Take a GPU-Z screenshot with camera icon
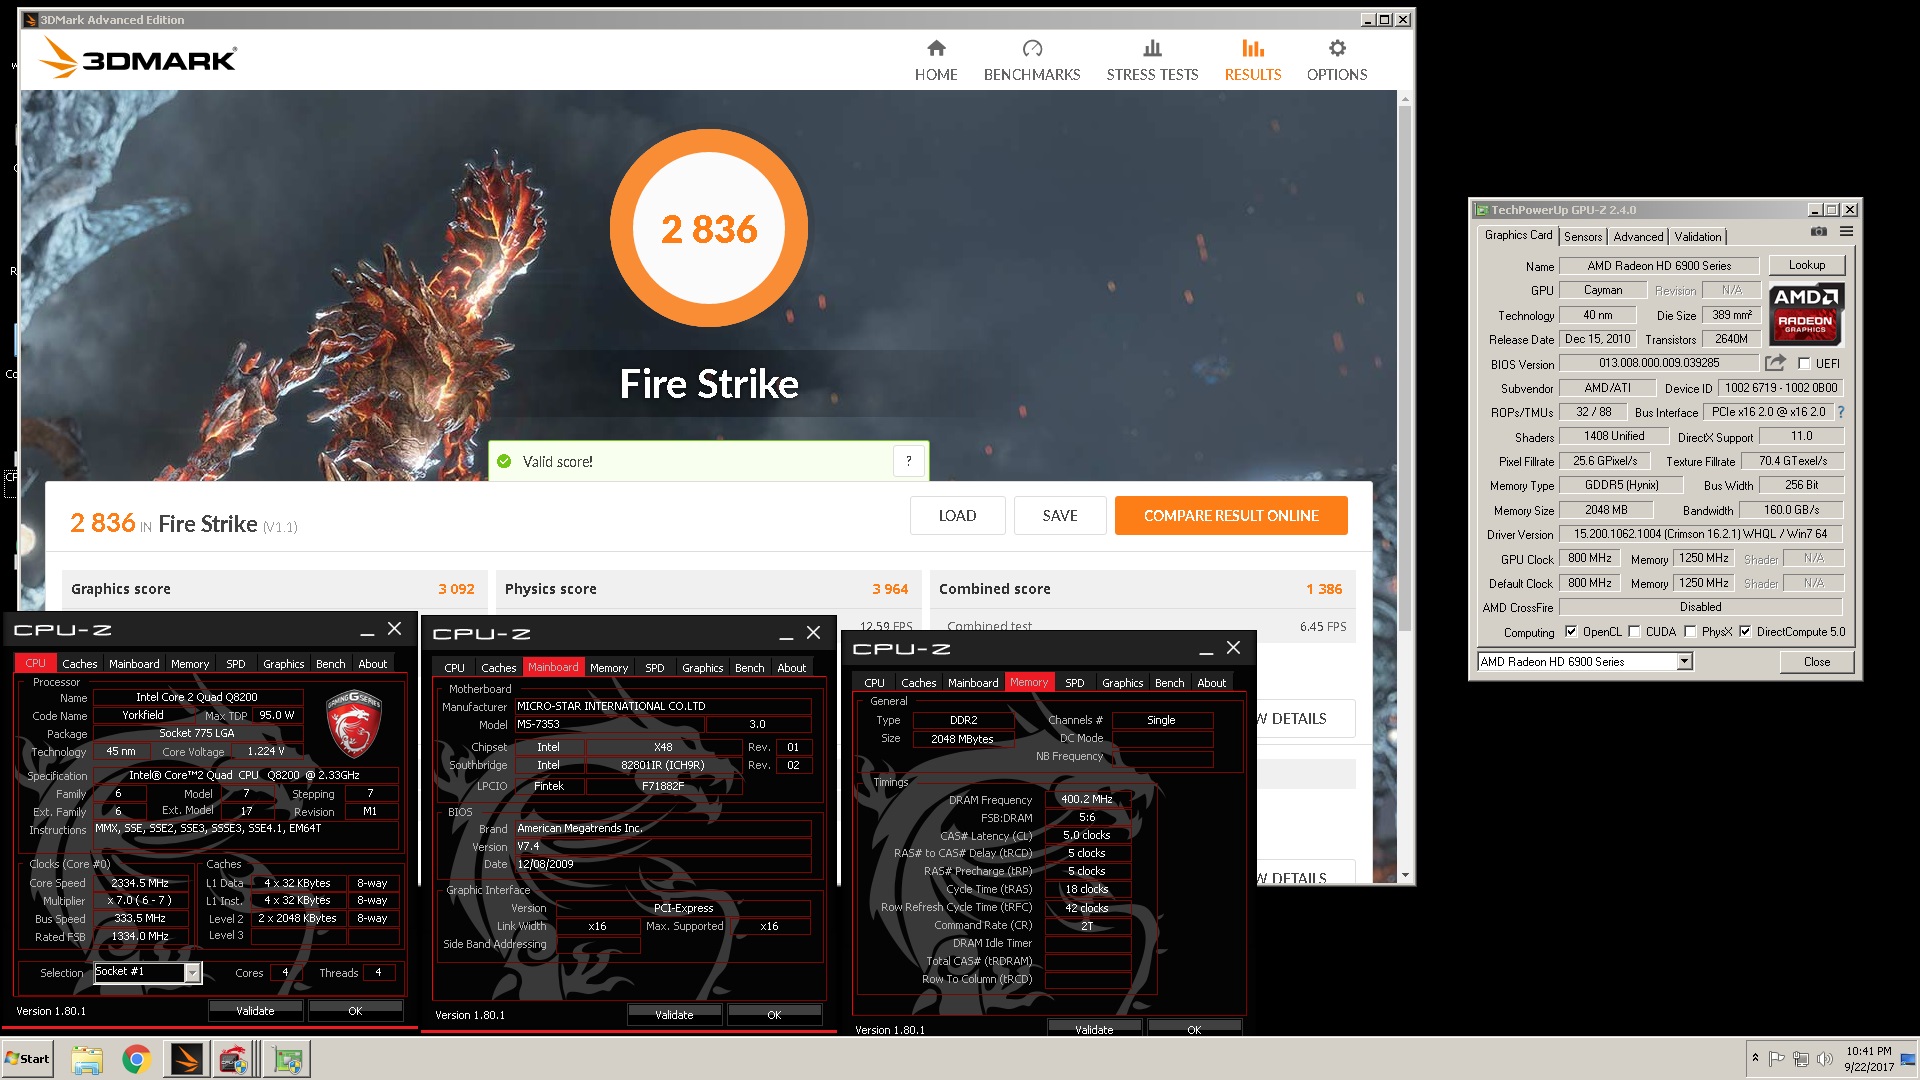The height and width of the screenshot is (1080, 1920). pyautogui.click(x=1819, y=232)
